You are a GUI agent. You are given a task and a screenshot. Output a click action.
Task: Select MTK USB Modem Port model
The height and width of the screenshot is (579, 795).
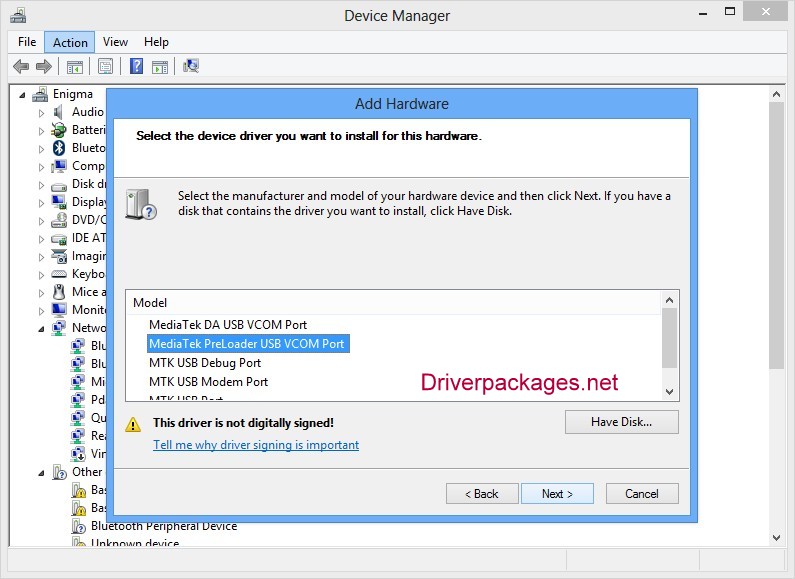click(x=208, y=382)
